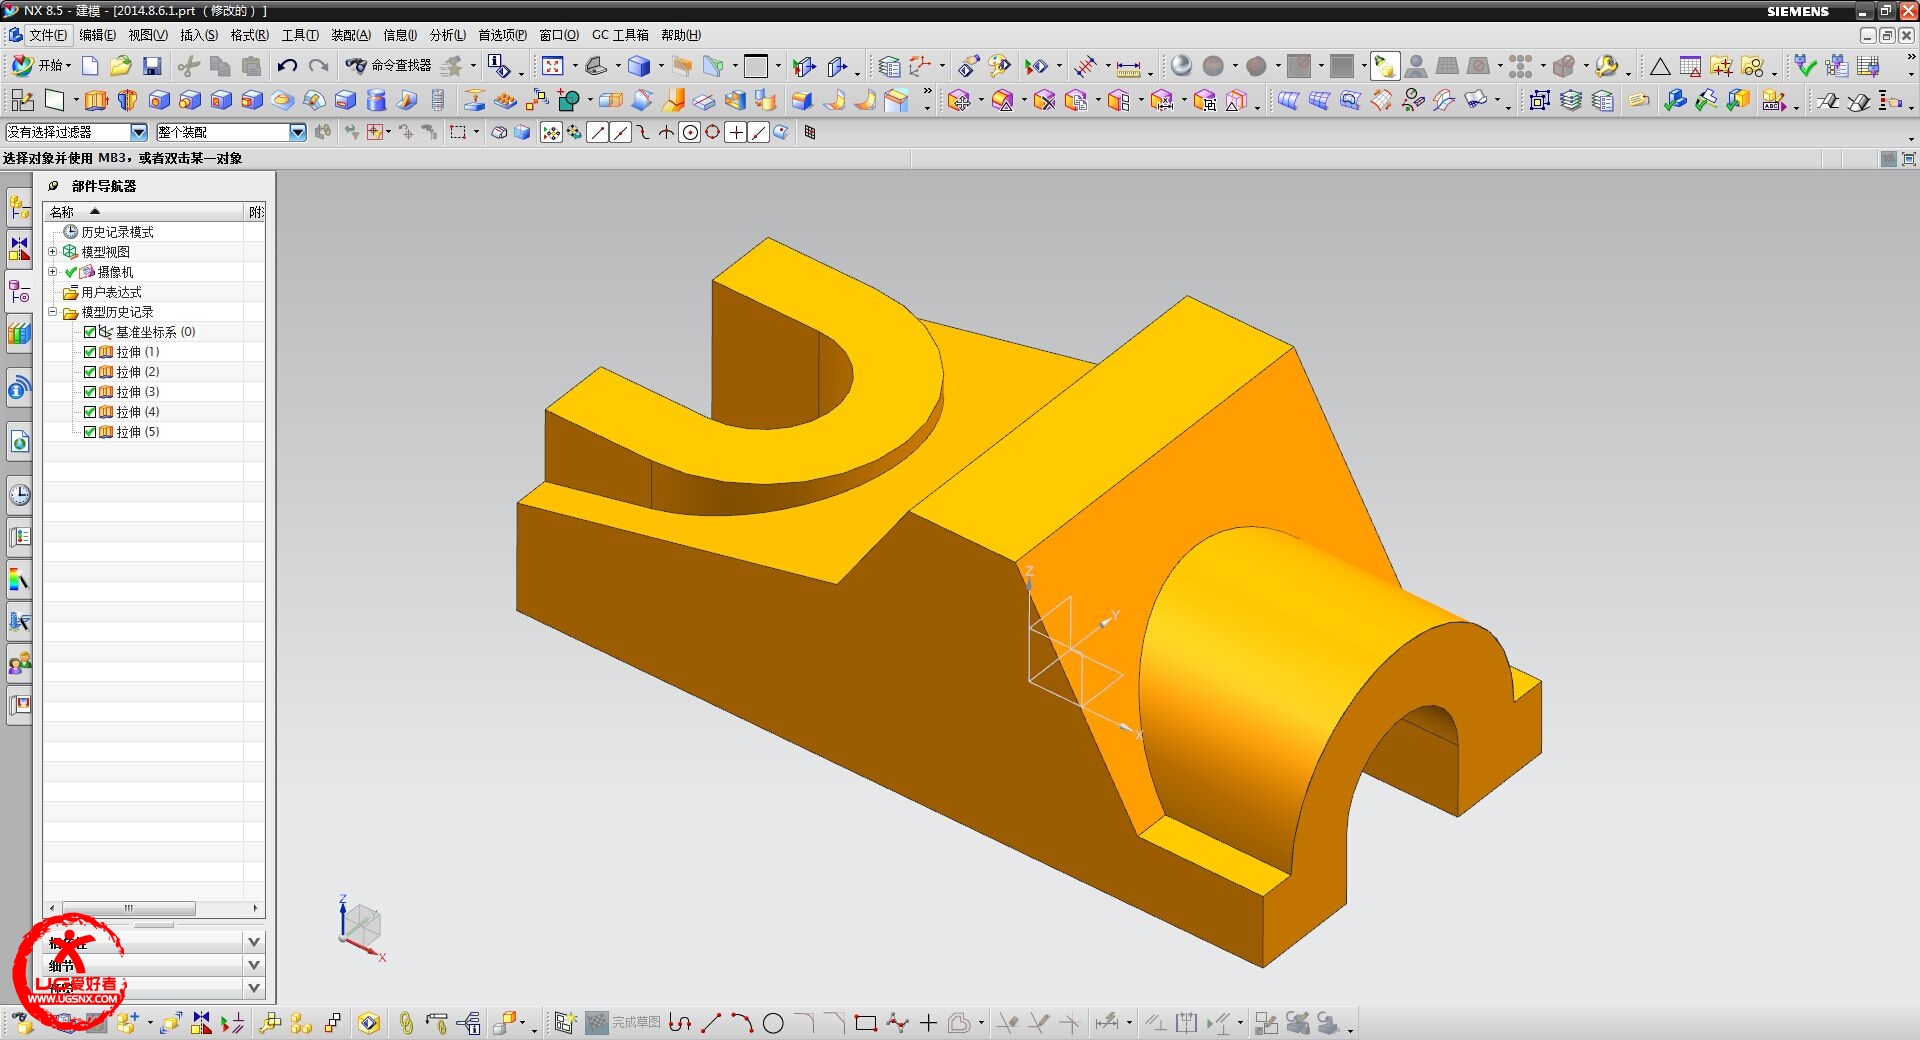Click the Arc sketch tool in bottom toolbar
The height and width of the screenshot is (1040, 1920).
742,1023
